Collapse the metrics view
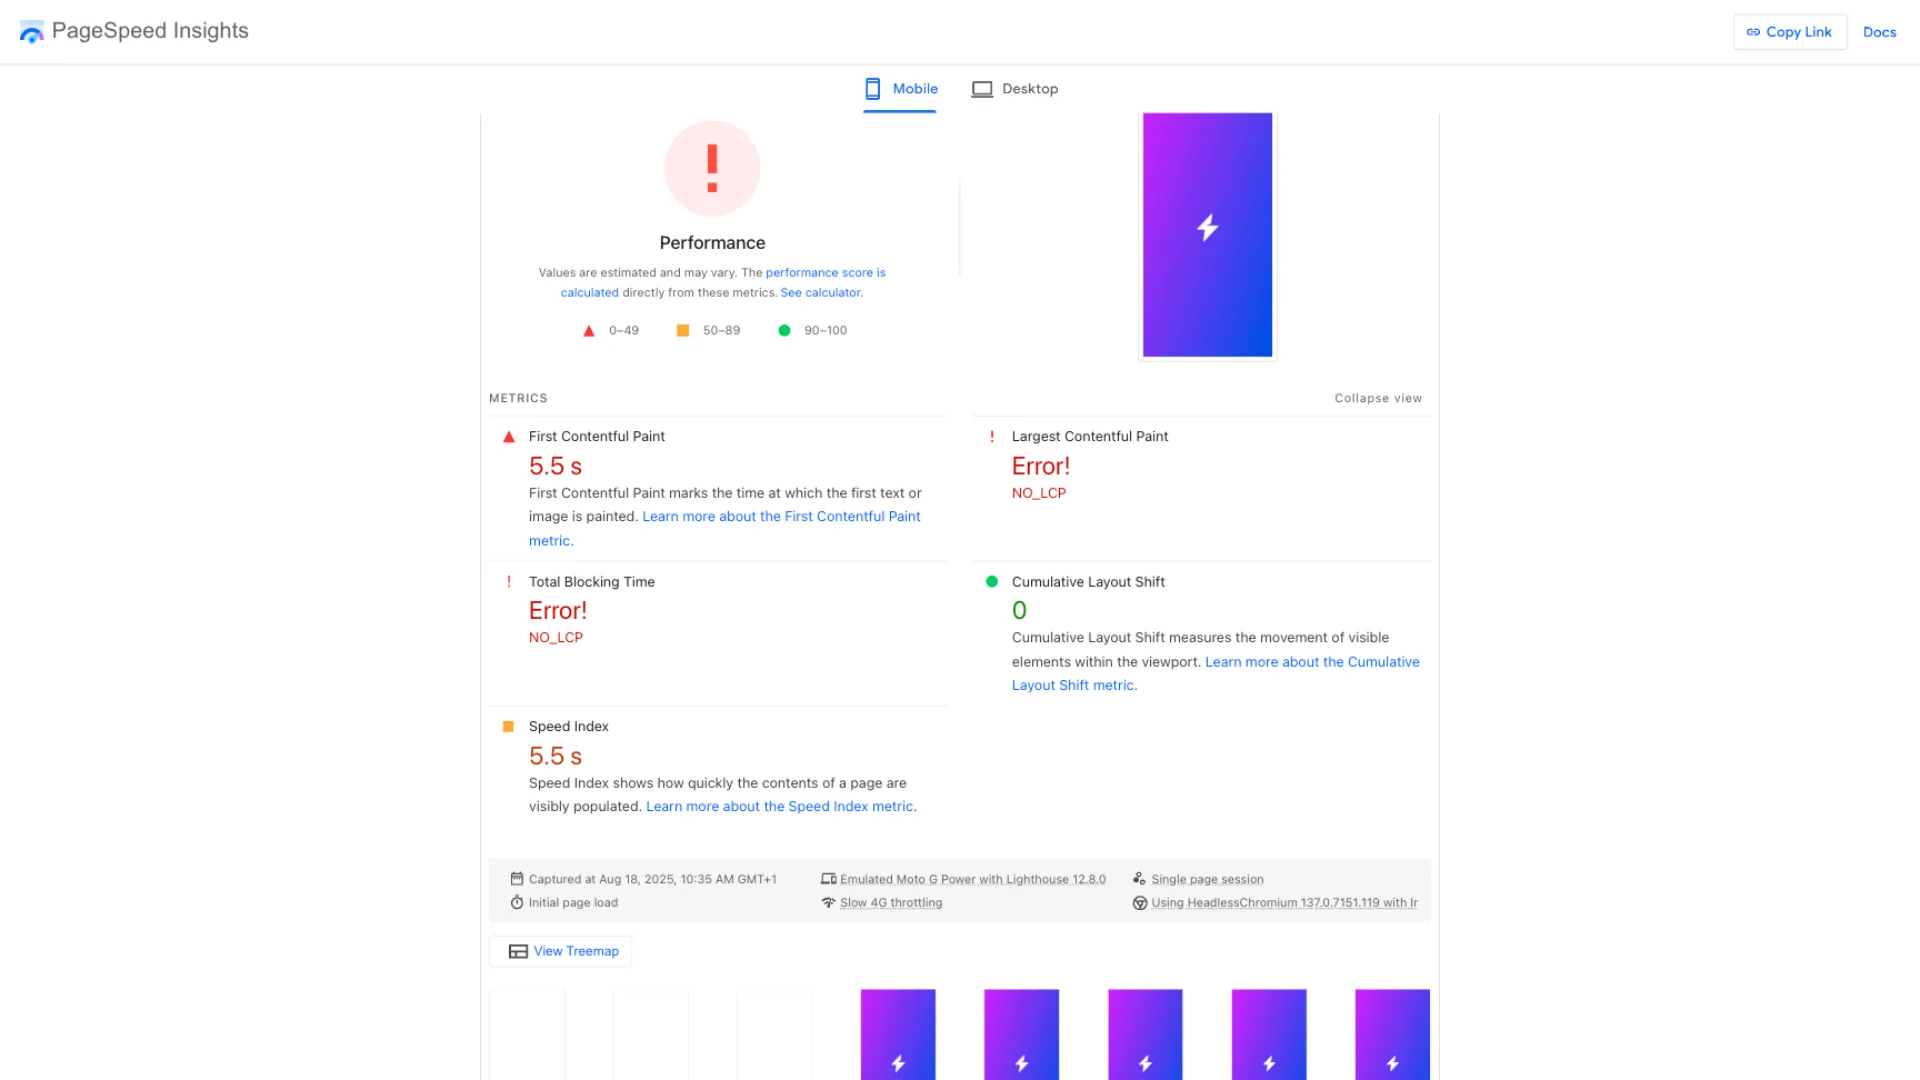Screen dimensions: 1920x1080 (1377, 398)
